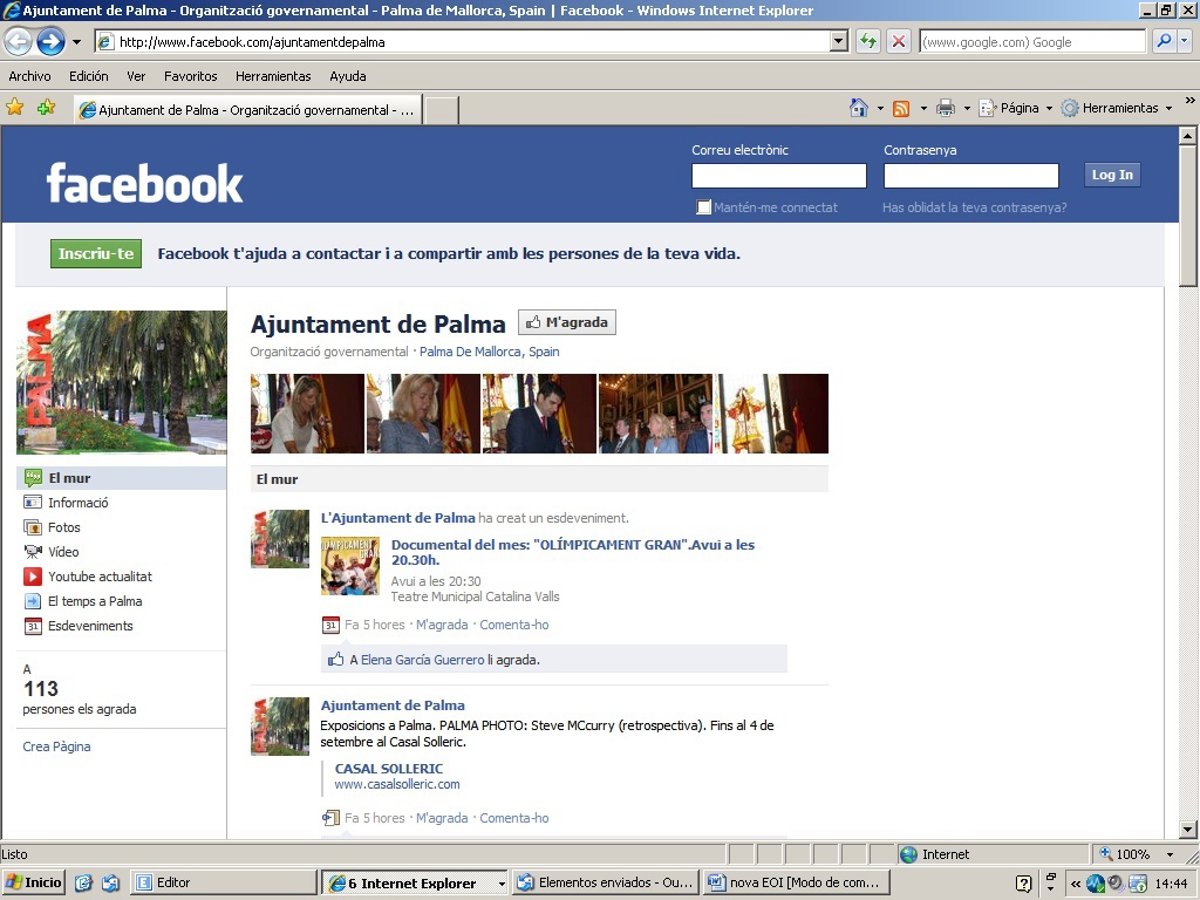The height and width of the screenshot is (900, 1200).
Task: Open the Herramientas toolbar dropdown
Action: 1118,108
